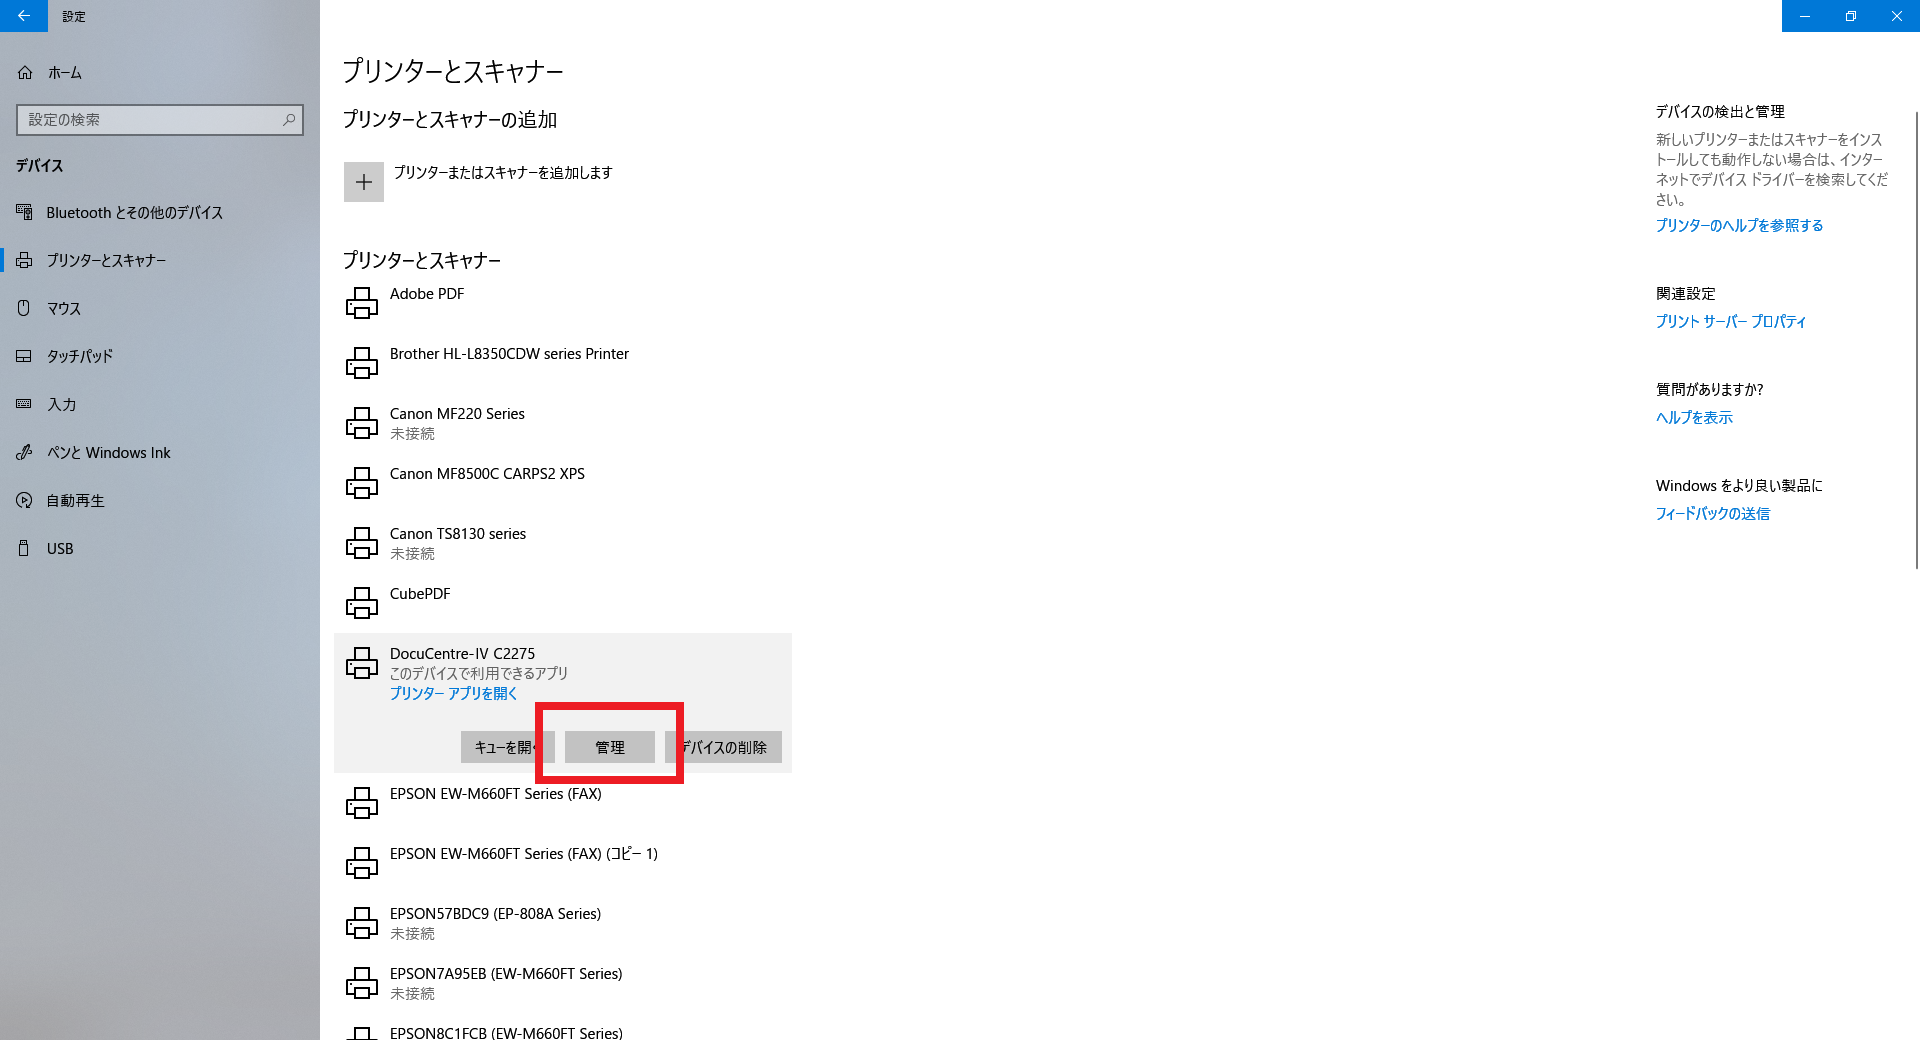The width and height of the screenshot is (1920, 1040).
Task: Click the 管理 button for DocuCentre-IV
Action: (610, 747)
